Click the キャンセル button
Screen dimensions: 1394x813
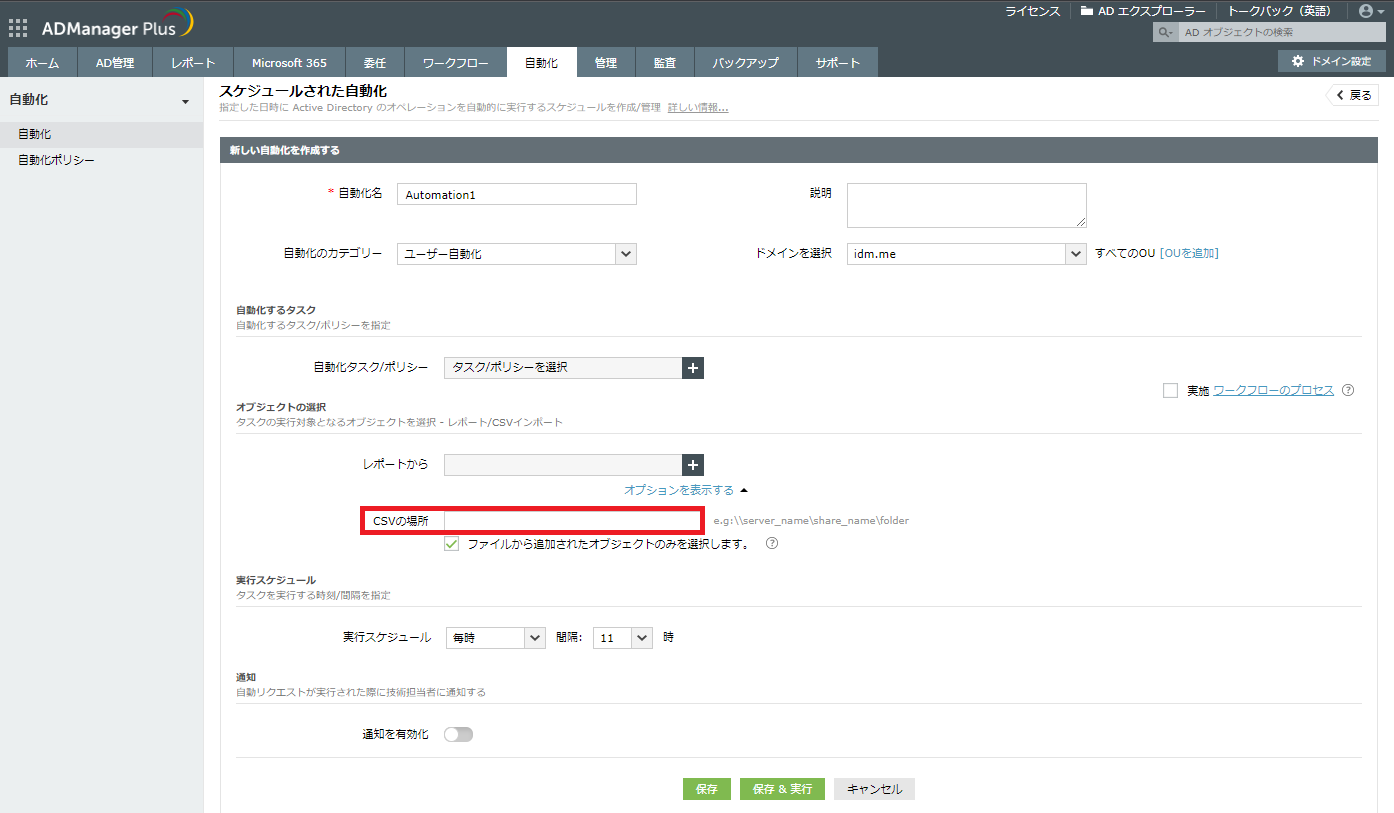coord(874,789)
